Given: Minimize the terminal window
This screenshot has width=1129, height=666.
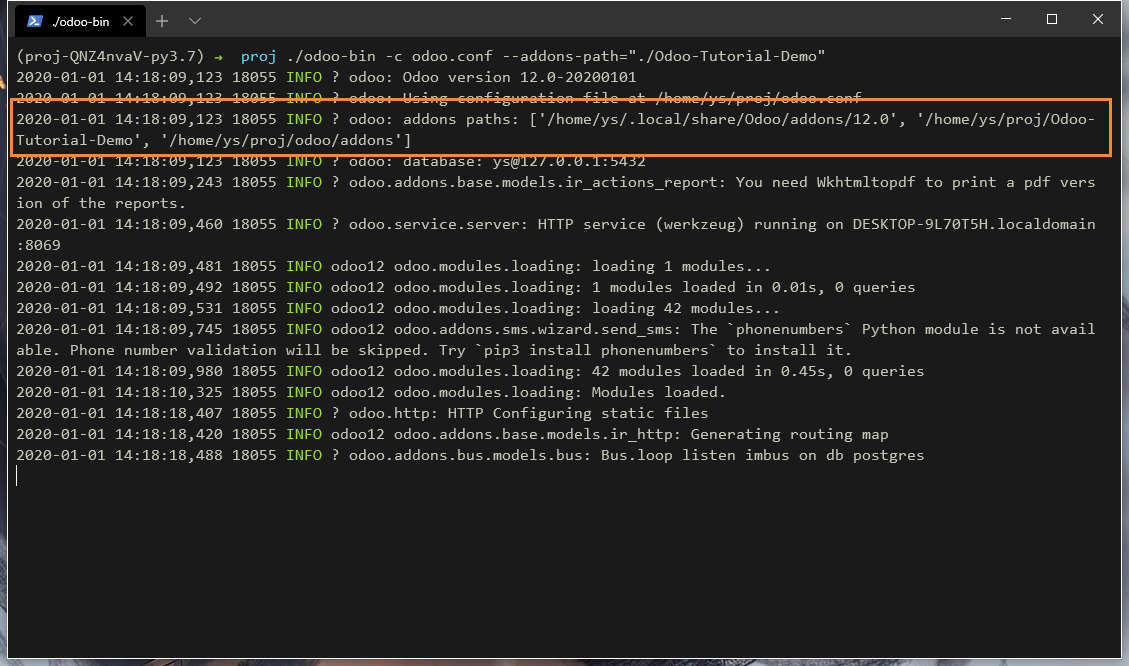Looking at the screenshot, I should tap(1005, 20).
